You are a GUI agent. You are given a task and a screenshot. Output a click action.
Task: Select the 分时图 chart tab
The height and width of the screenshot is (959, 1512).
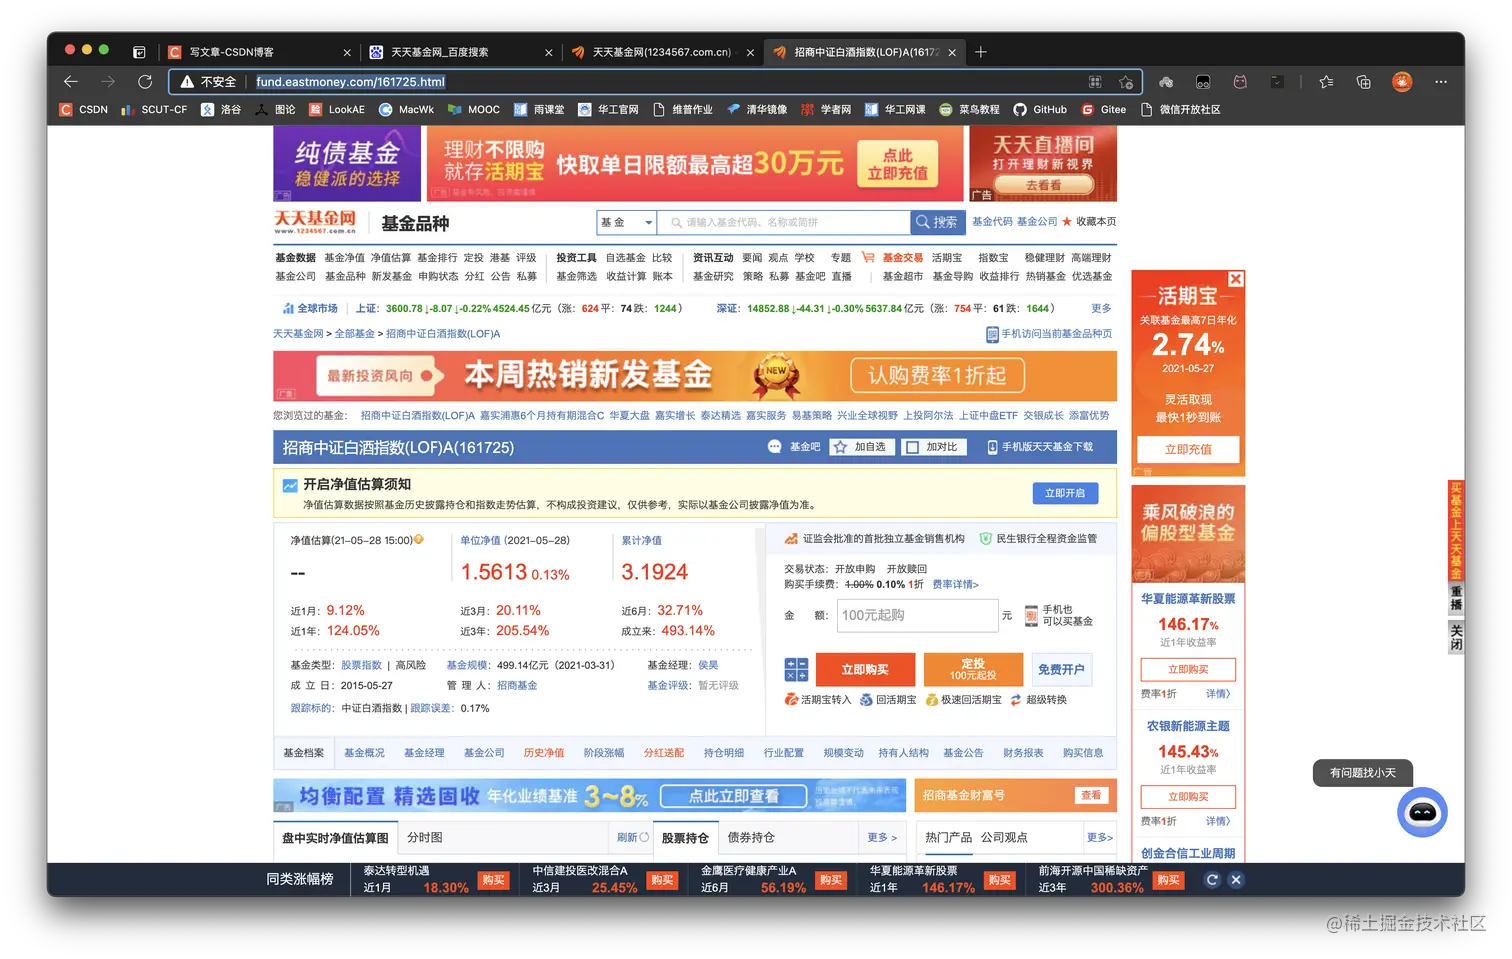tap(425, 838)
